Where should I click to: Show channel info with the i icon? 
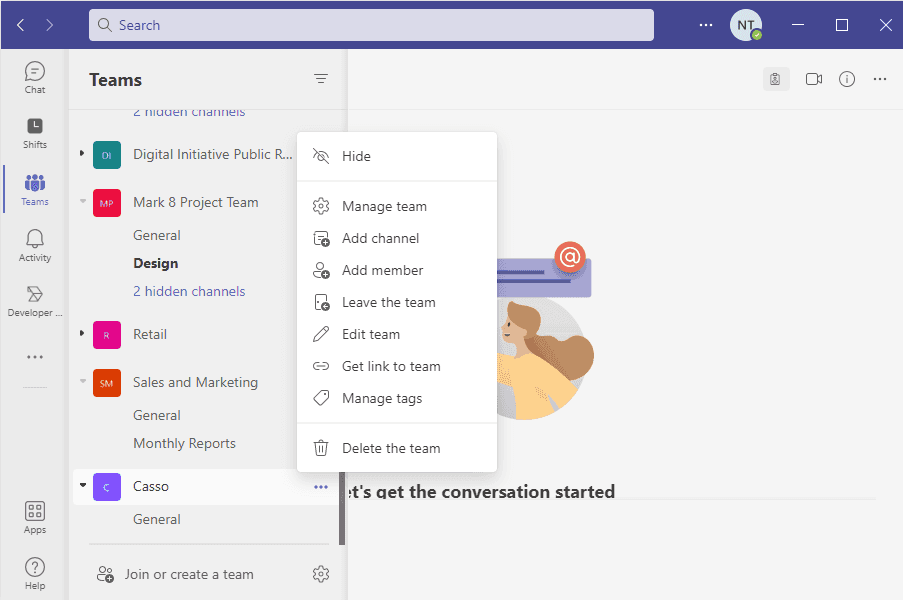[847, 79]
